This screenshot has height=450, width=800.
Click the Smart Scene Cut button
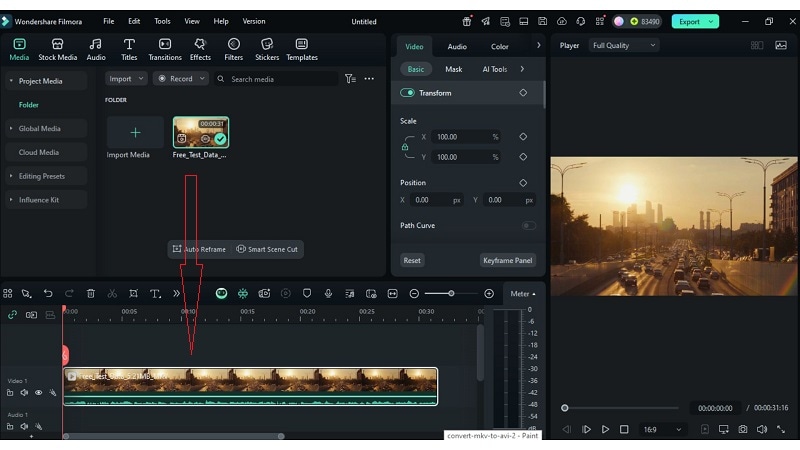pos(267,249)
